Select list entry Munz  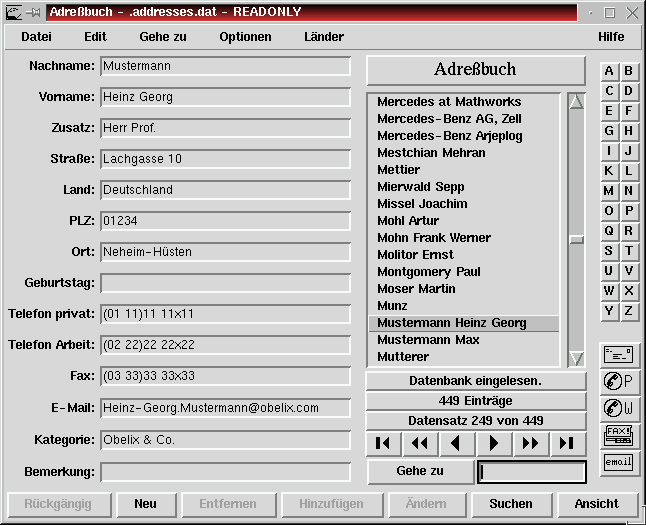coord(464,306)
